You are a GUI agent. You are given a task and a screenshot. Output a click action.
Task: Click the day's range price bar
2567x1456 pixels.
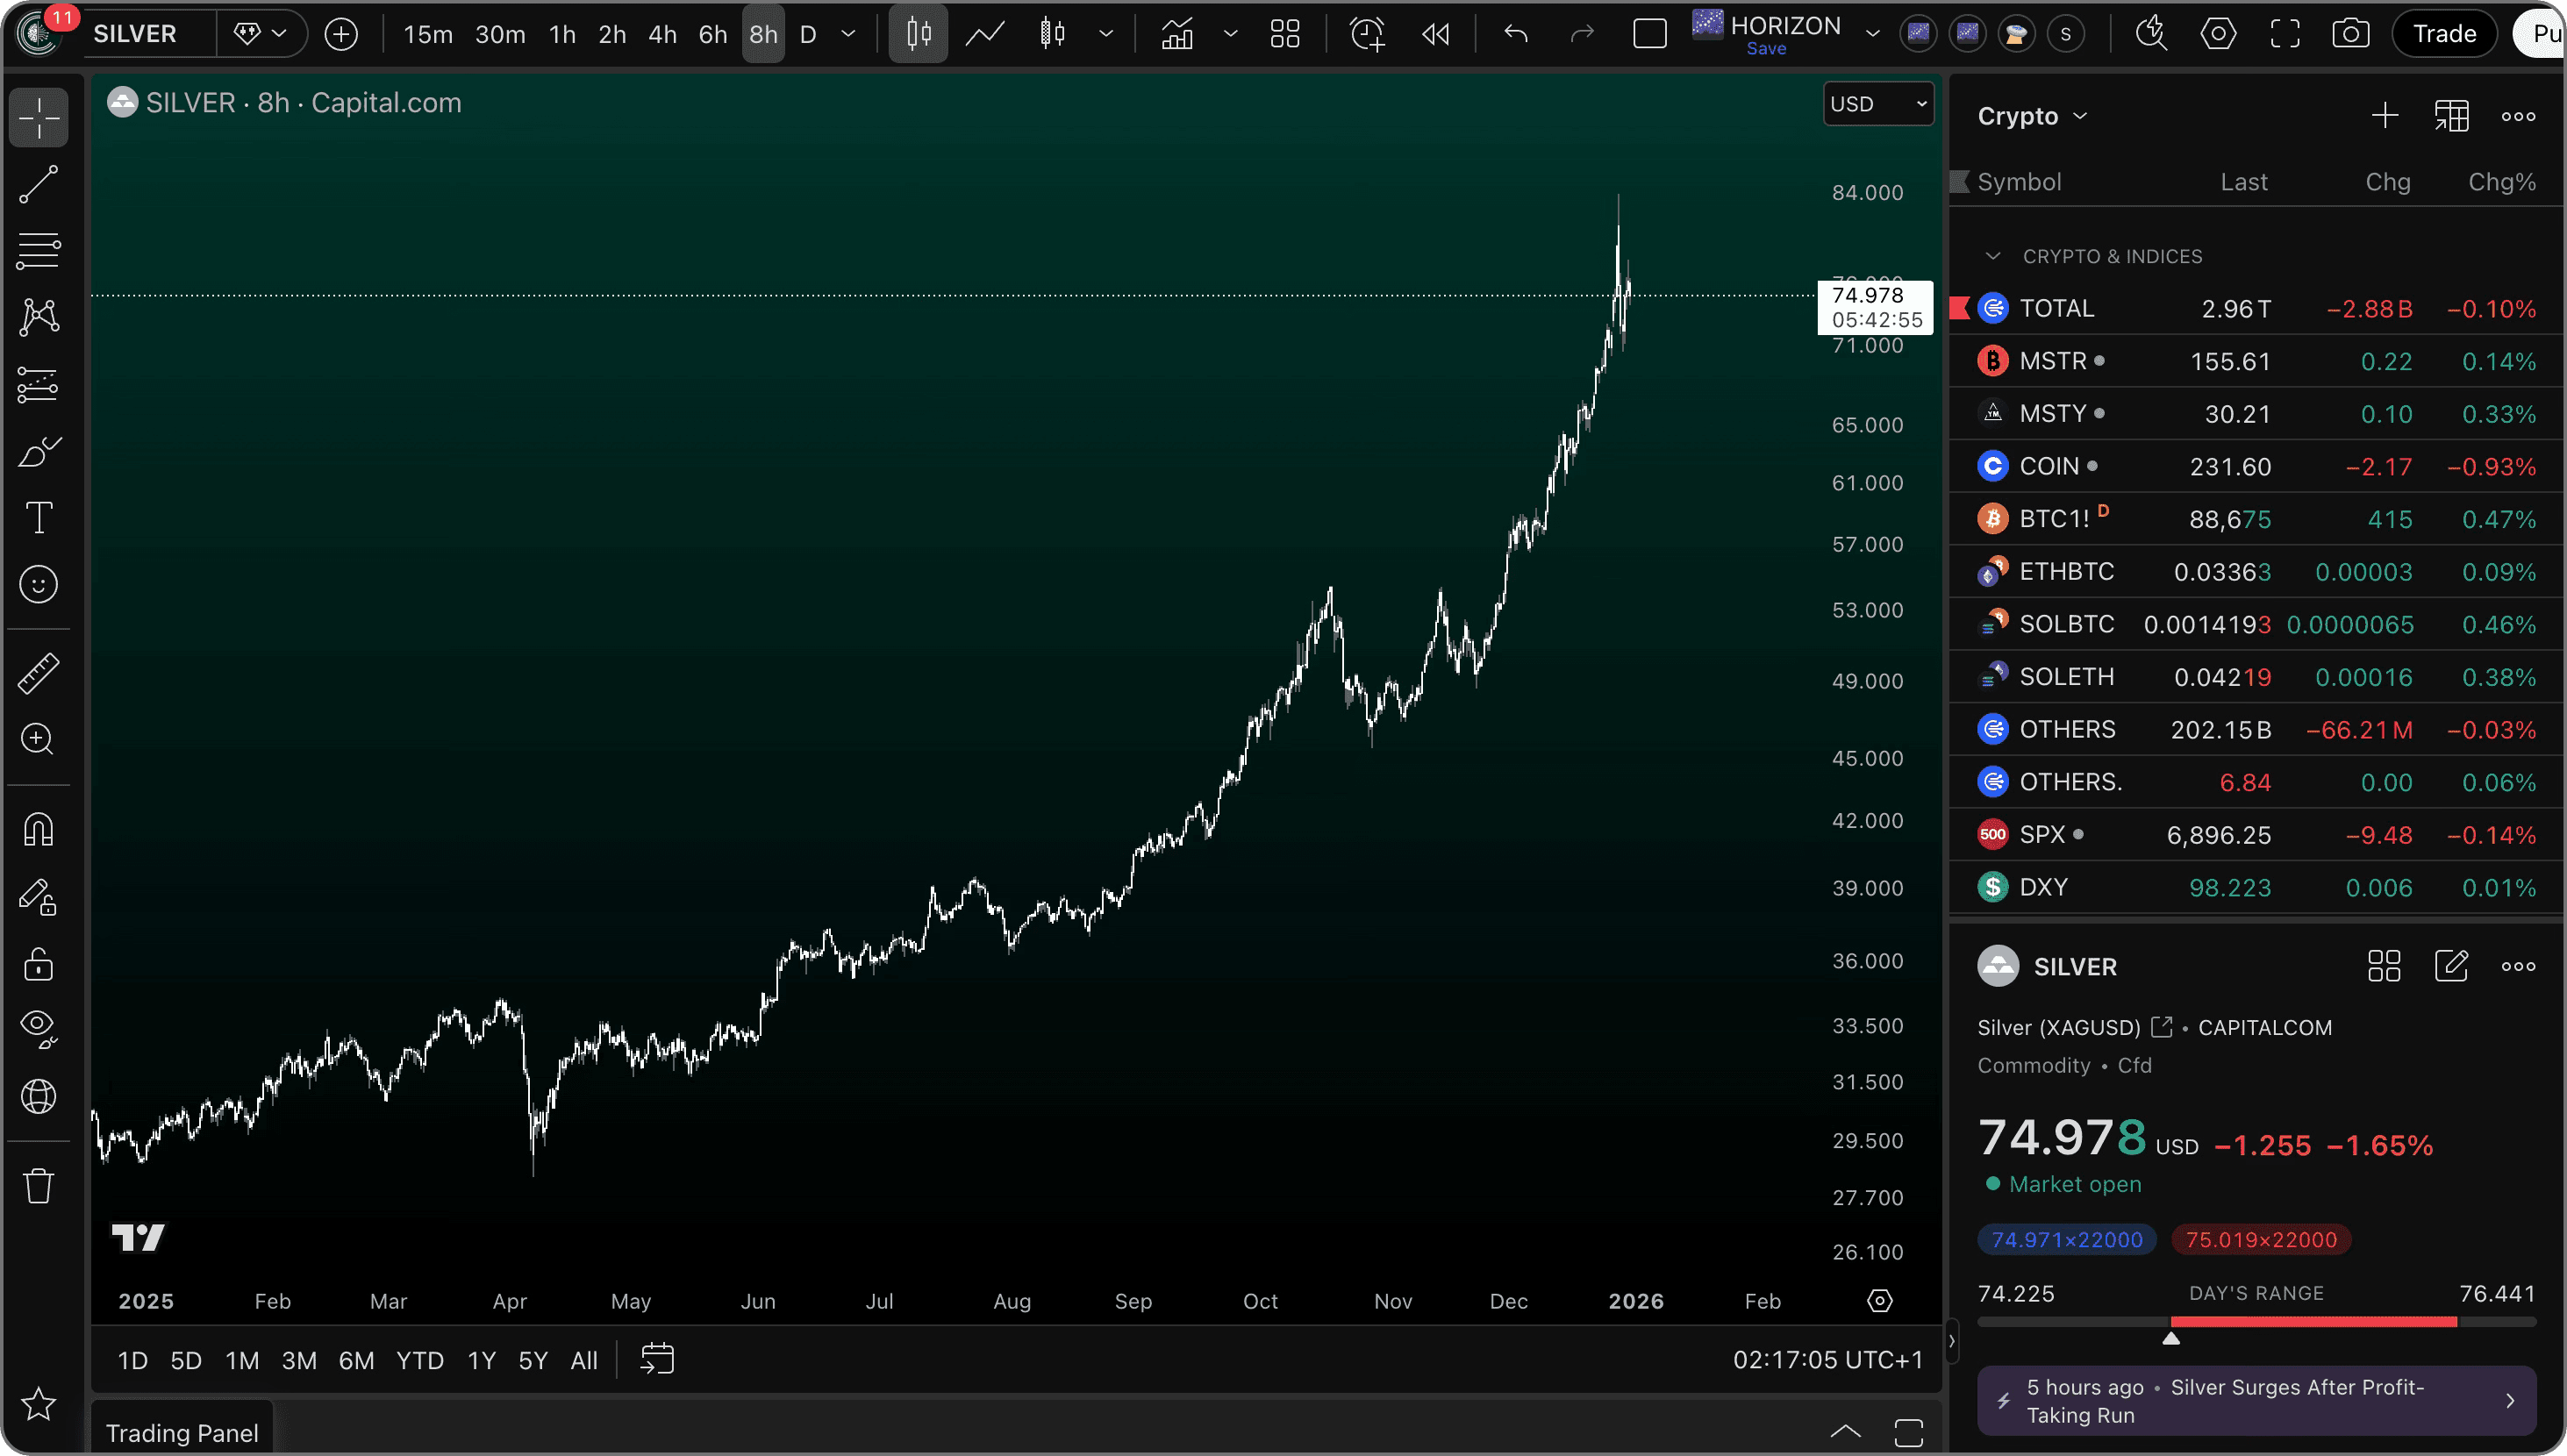(2256, 1322)
